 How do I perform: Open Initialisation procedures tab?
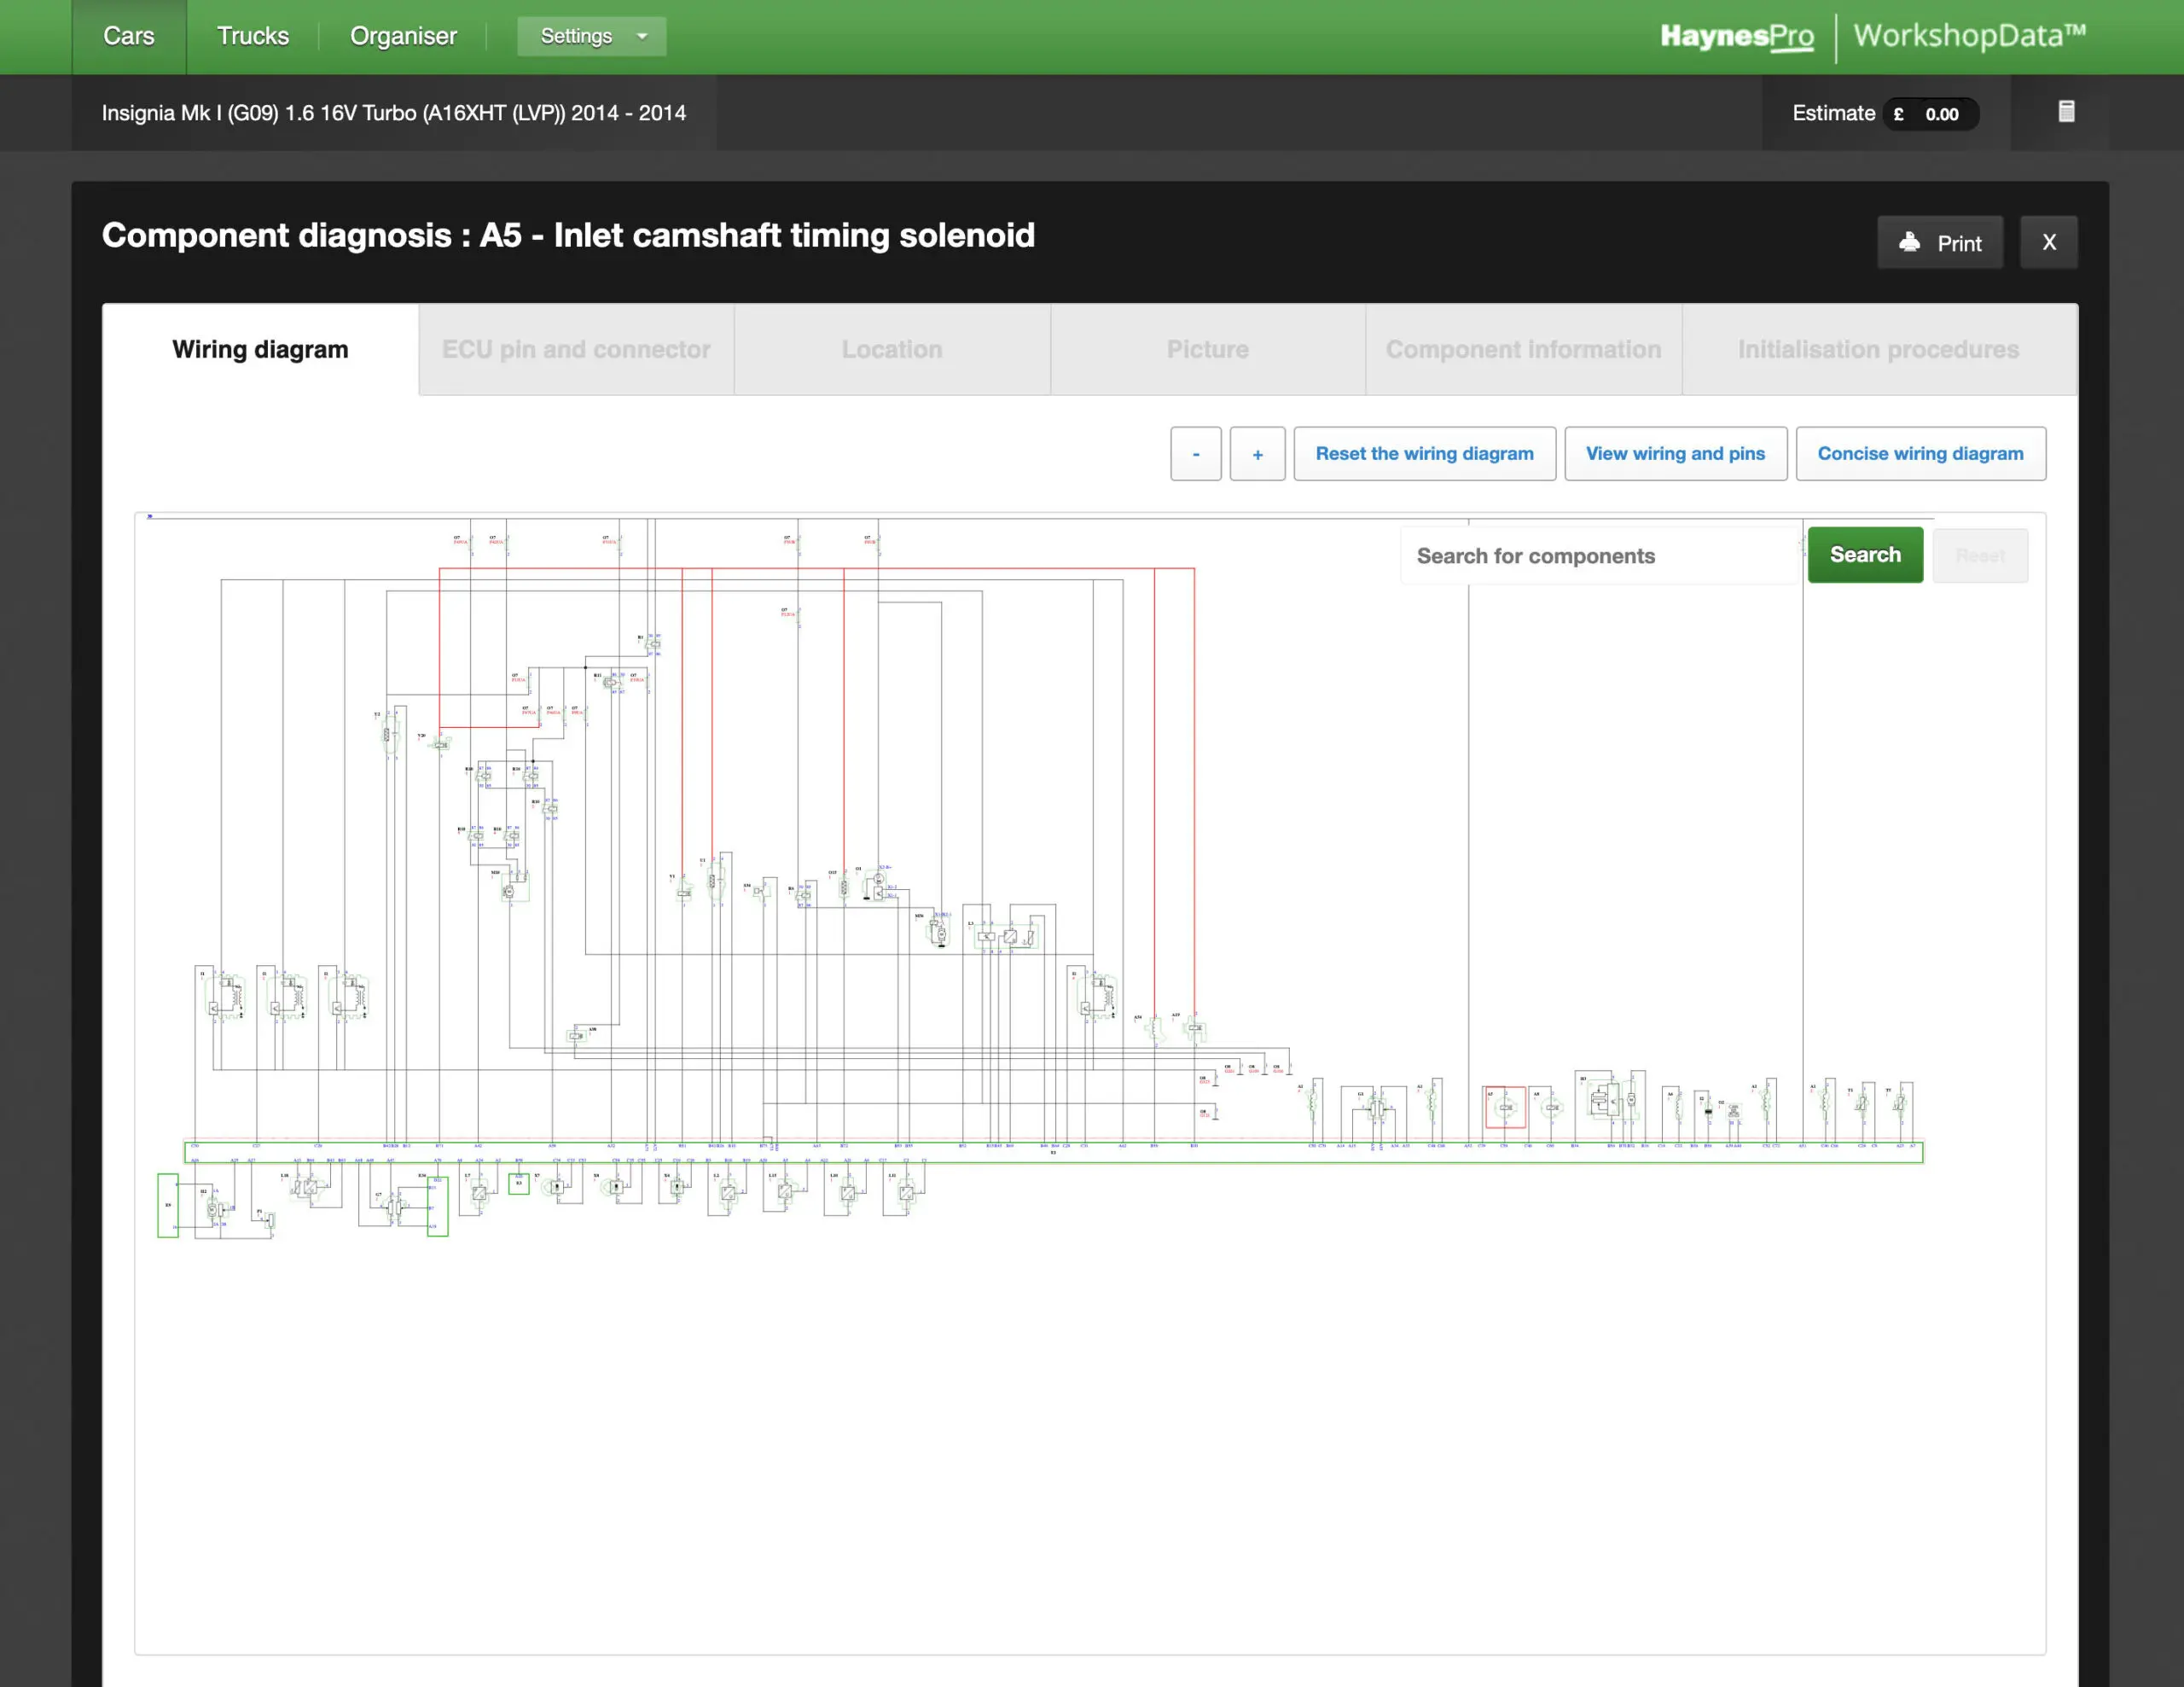pyautogui.click(x=1879, y=350)
